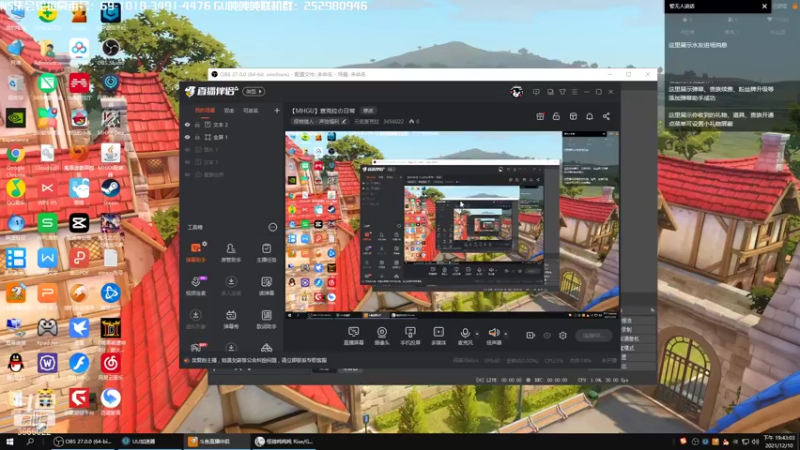The width and height of the screenshot is (800, 450).
Task: Open the 歌词助手 tool icon
Action: tap(266, 319)
